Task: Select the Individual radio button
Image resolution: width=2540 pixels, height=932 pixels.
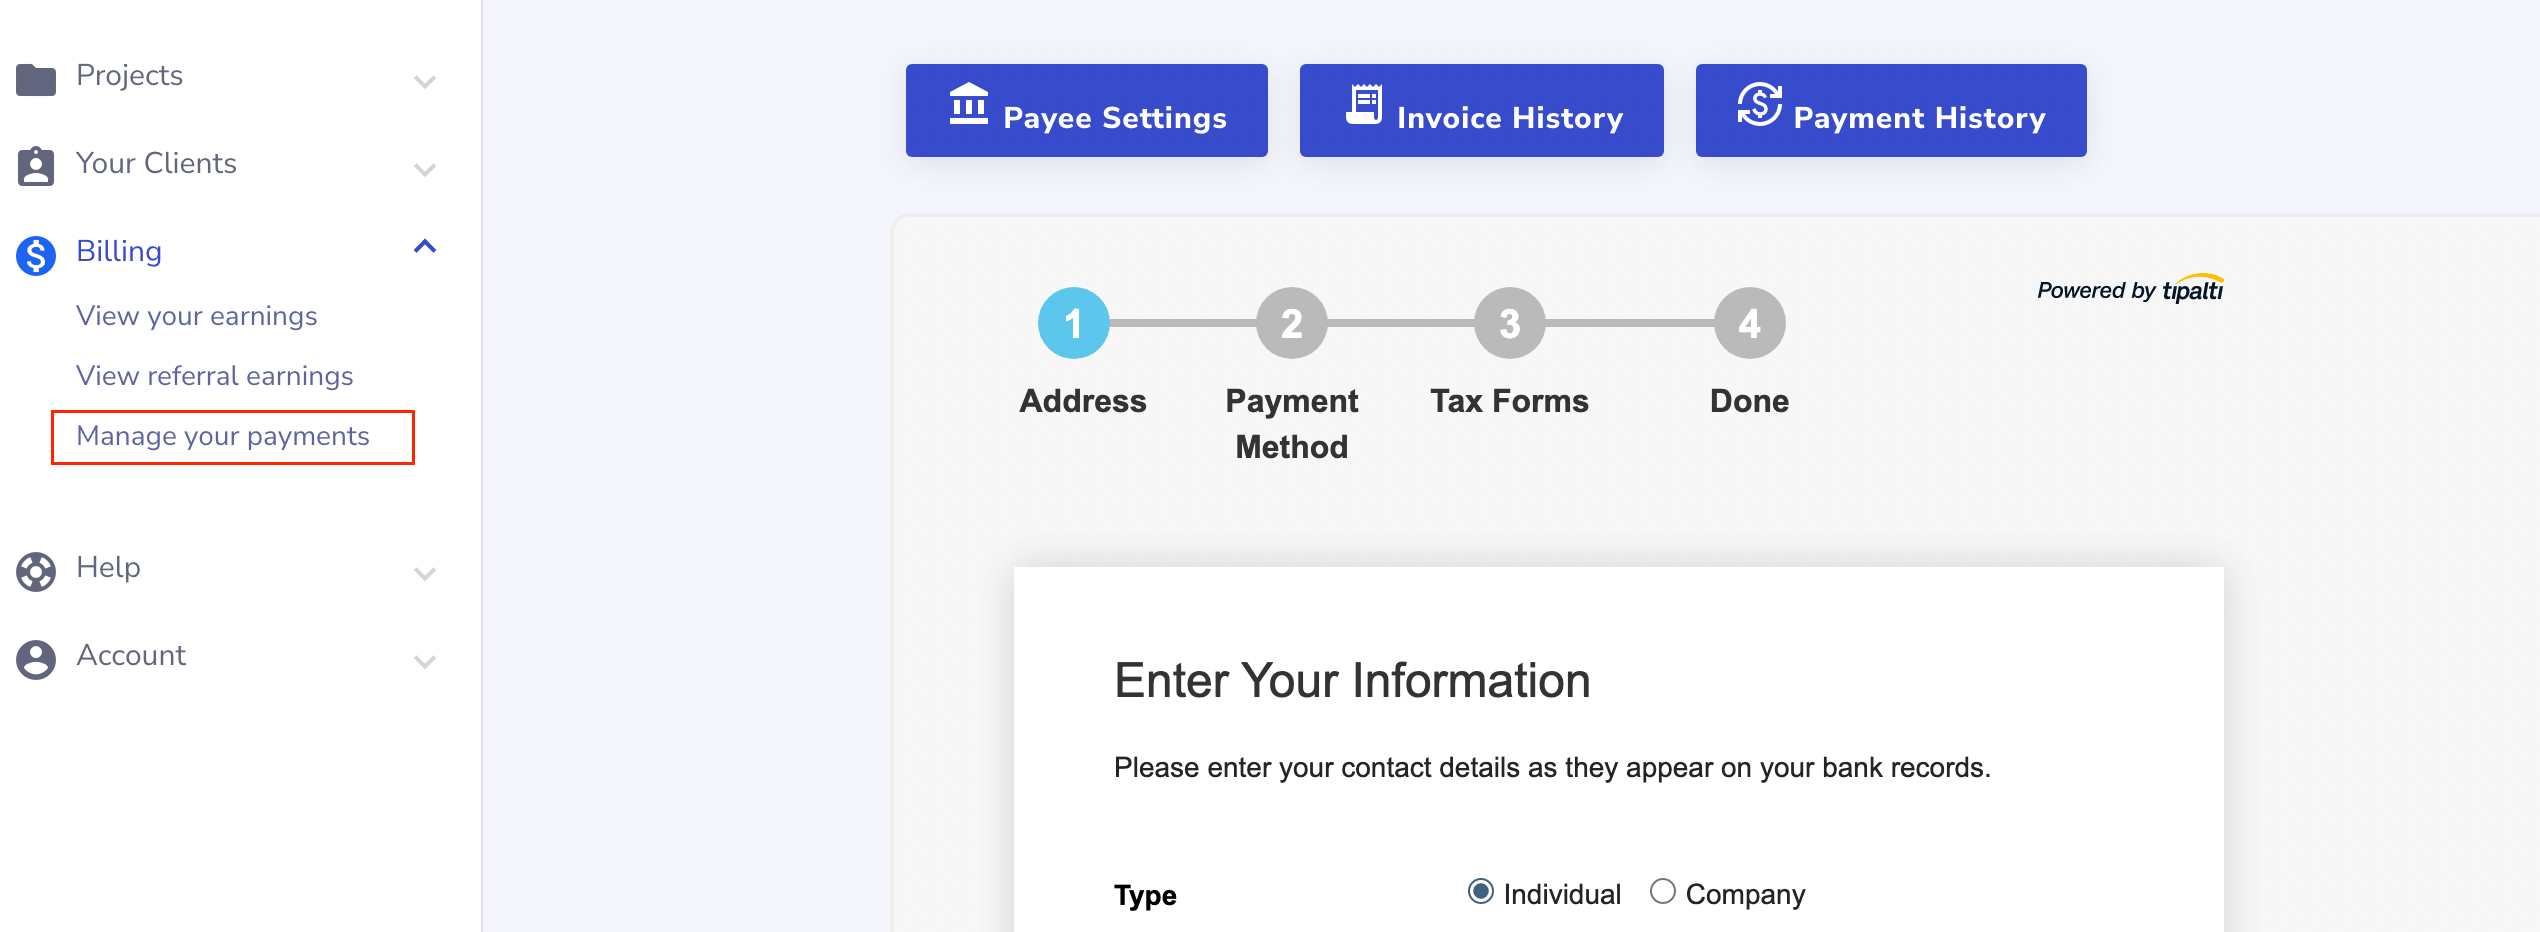Action: click(x=1479, y=890)
